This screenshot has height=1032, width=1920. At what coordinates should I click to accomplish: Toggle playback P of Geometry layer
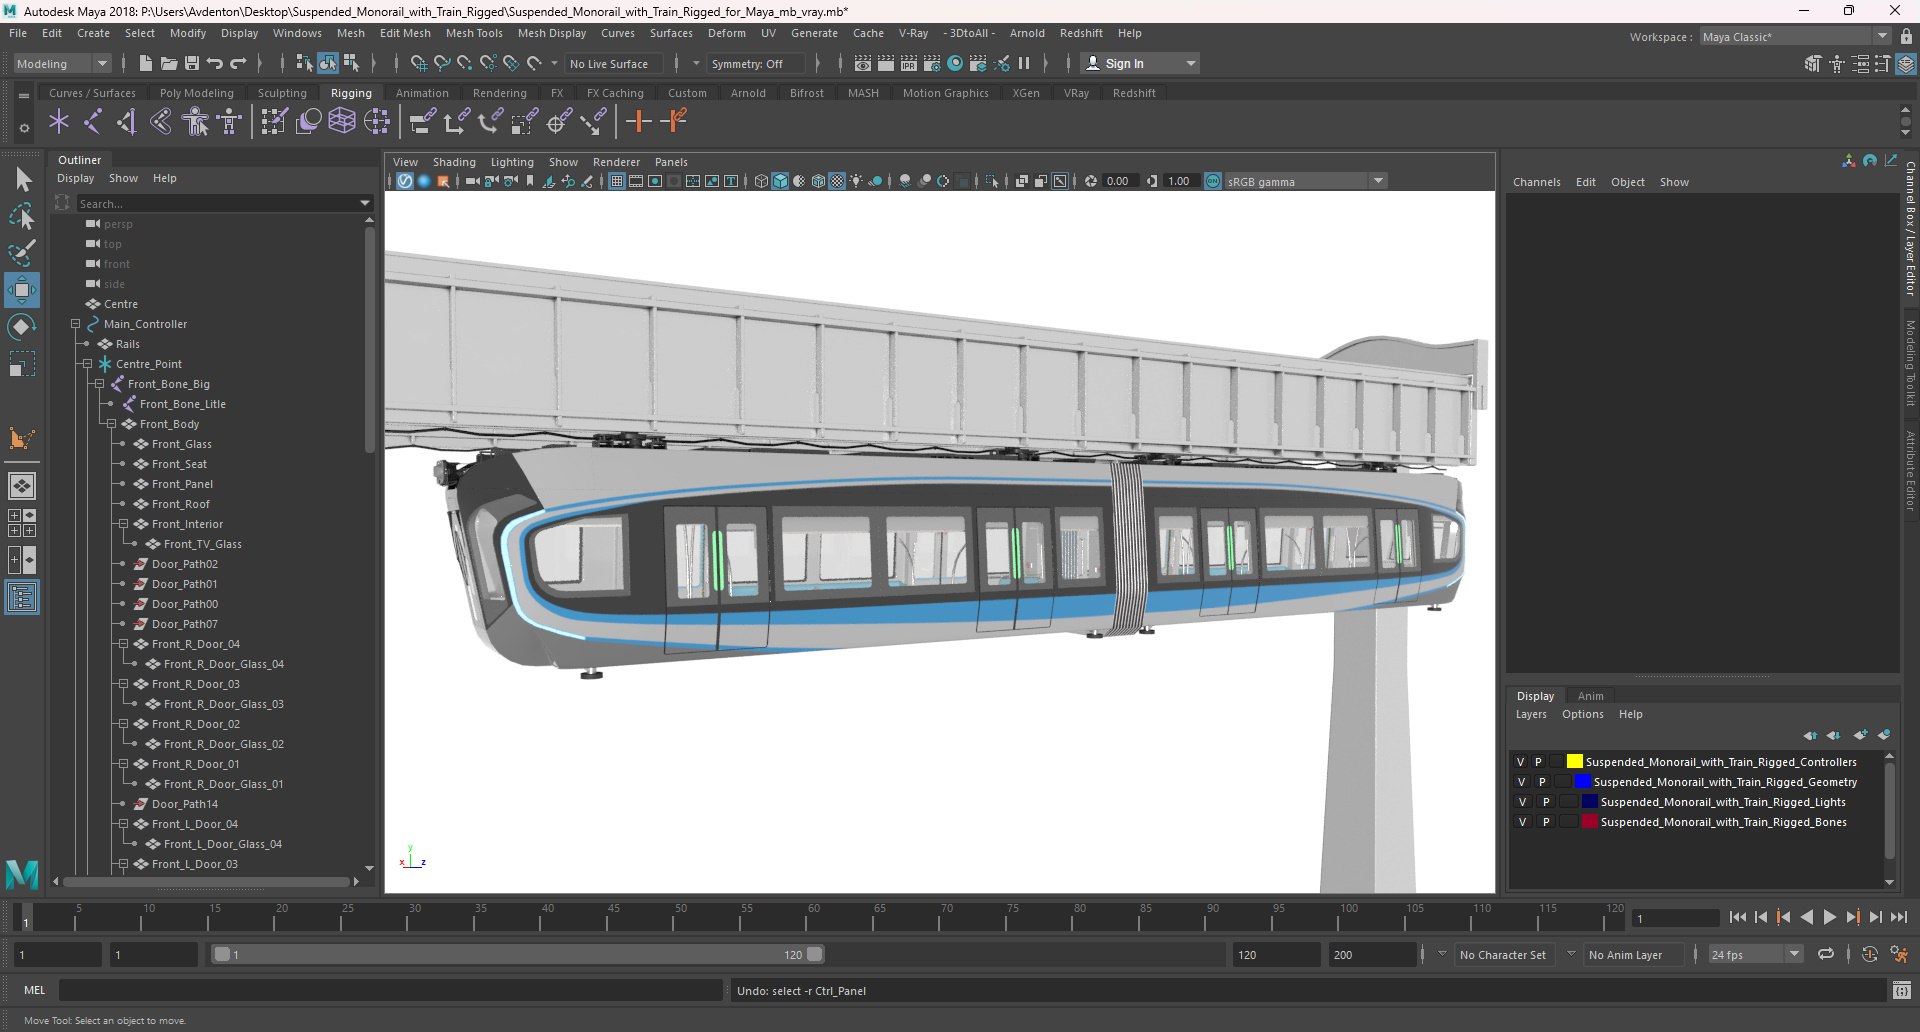pyautogui.click(x=1542, y=782)
